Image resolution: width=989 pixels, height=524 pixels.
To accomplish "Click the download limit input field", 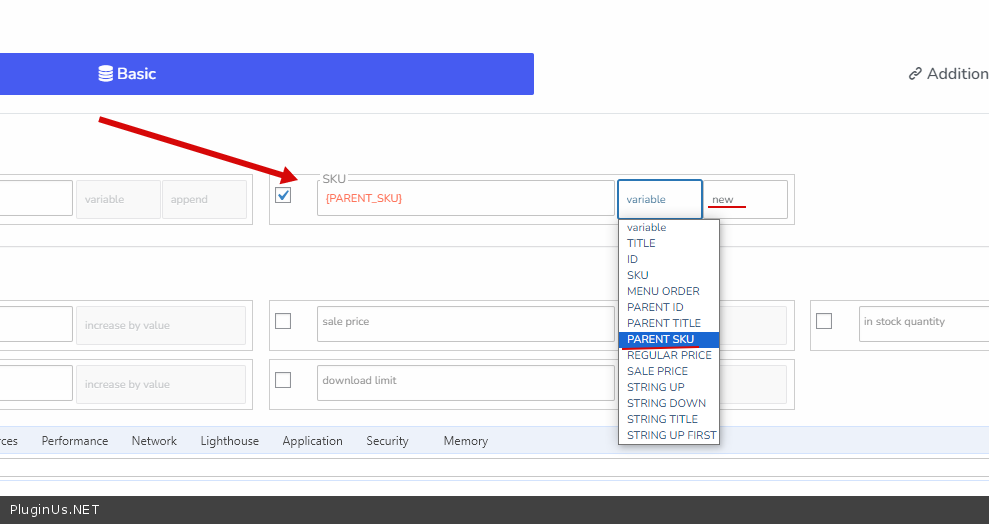I will (465, 382).
